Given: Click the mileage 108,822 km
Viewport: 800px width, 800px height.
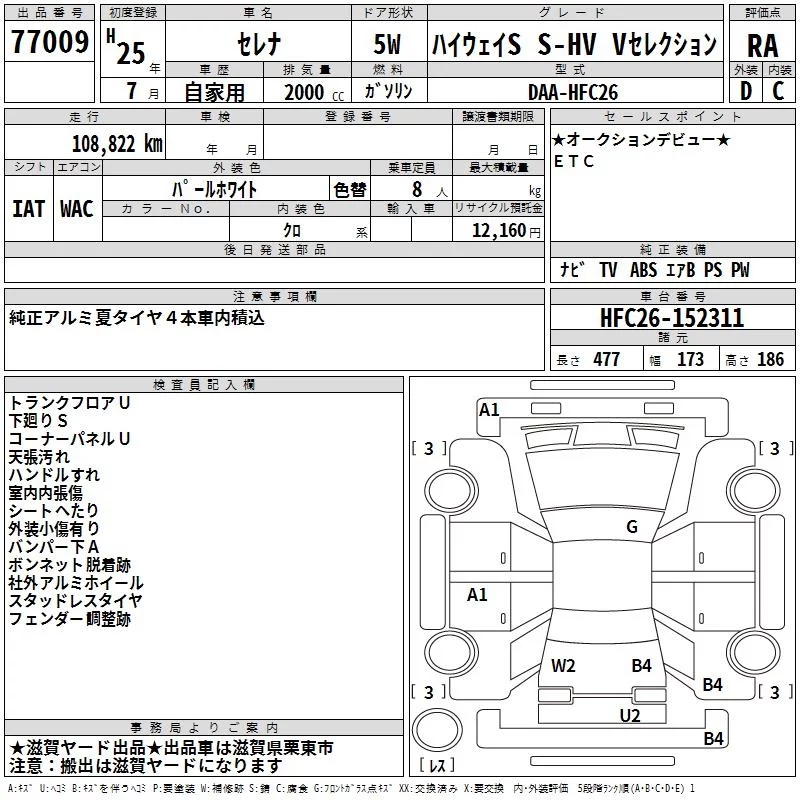Looking at the screenshot, I should coord(117,144).
